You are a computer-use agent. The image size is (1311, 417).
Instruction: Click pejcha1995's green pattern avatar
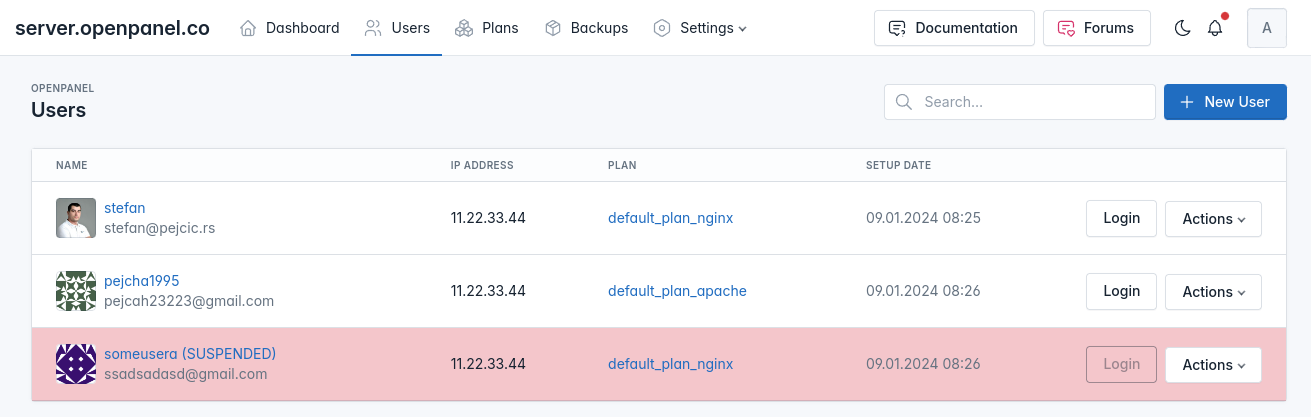click(x=76, y=291)
